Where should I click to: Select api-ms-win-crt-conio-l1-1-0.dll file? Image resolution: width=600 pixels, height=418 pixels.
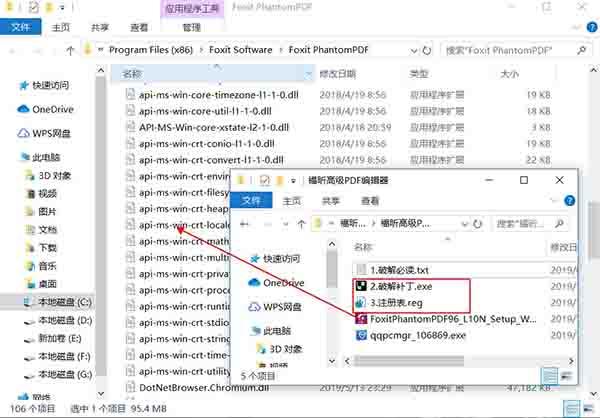[x=207, y=144]
